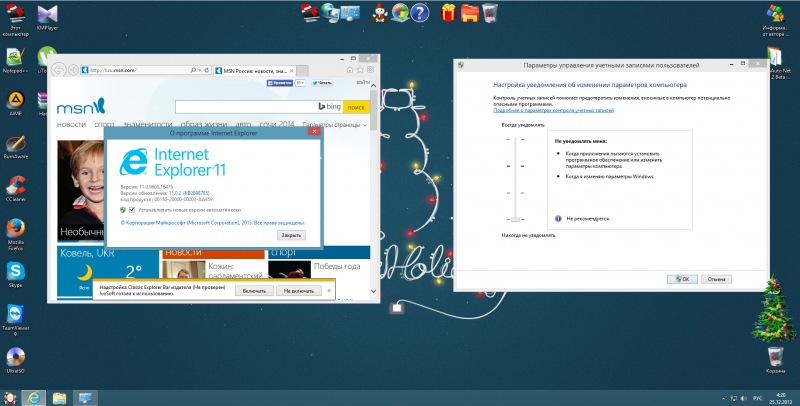
Task: Open the snowman icon in top dock
Action: pyautogui.click(x=380, y=13)
